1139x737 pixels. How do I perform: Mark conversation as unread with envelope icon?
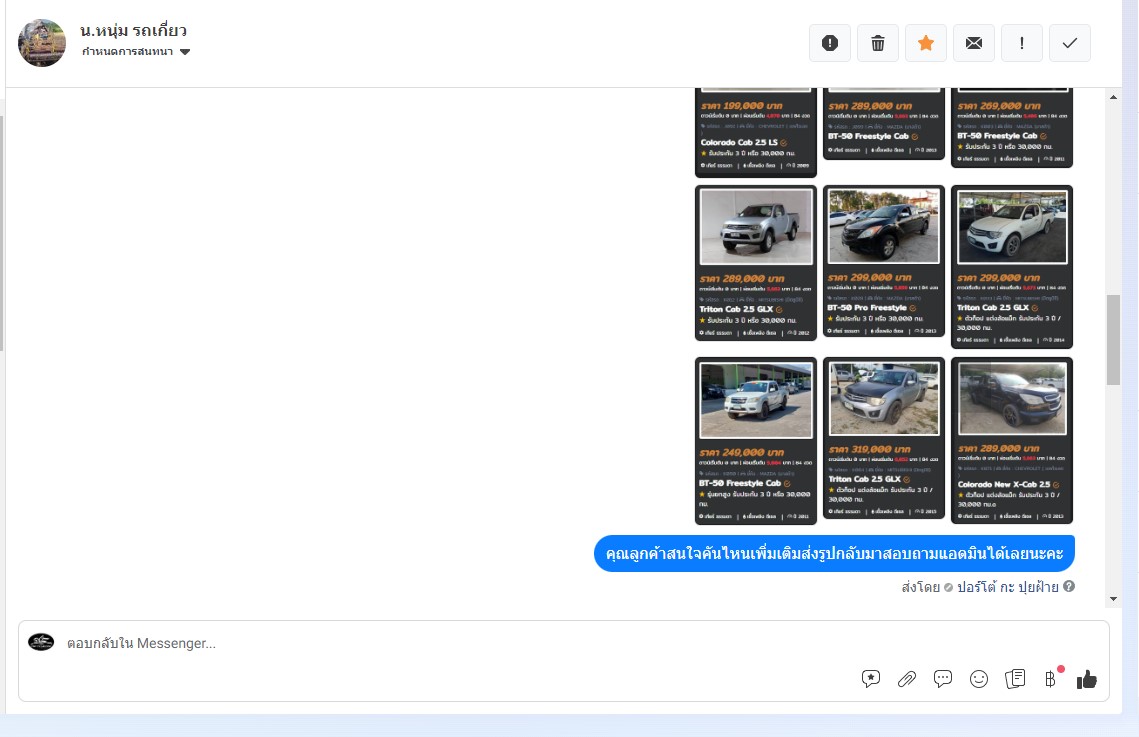pyautogui.click(x=974, y=43)
